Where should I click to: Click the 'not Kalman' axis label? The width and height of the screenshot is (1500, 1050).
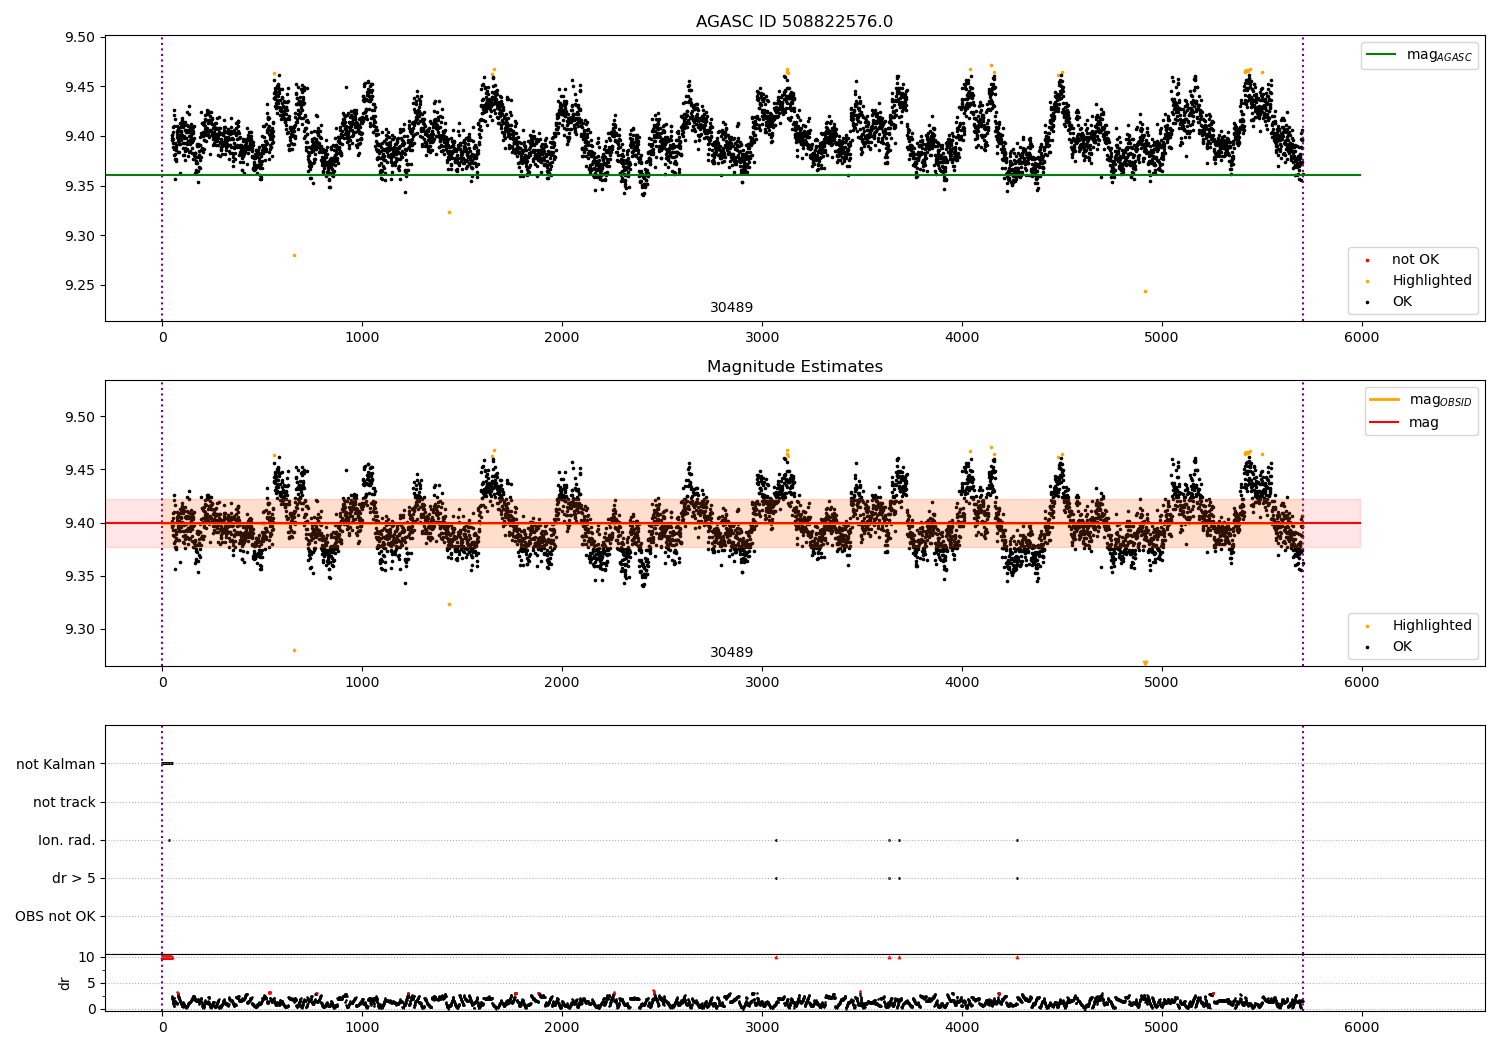tap(56, 764)
